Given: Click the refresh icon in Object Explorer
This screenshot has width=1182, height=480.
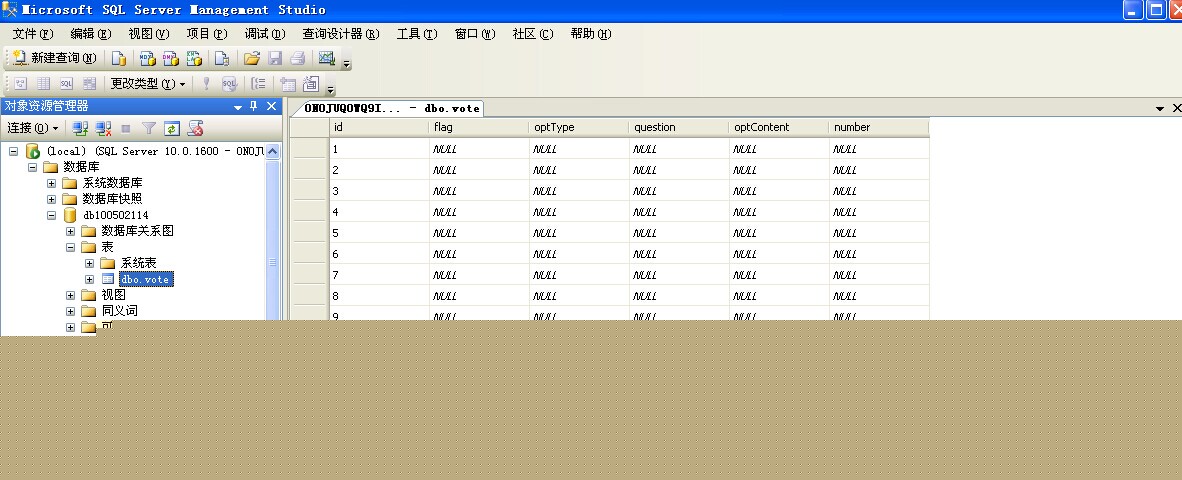Looking at the screenshot, I should [172, 128].
